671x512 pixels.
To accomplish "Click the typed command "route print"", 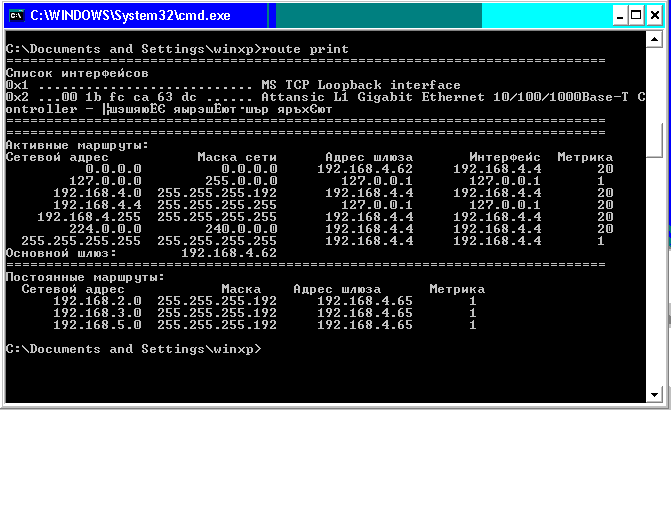I will (305, 49).
